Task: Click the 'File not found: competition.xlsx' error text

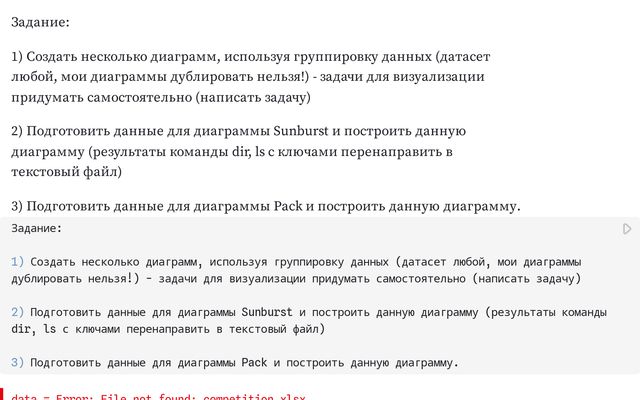Action: (203, 397)
